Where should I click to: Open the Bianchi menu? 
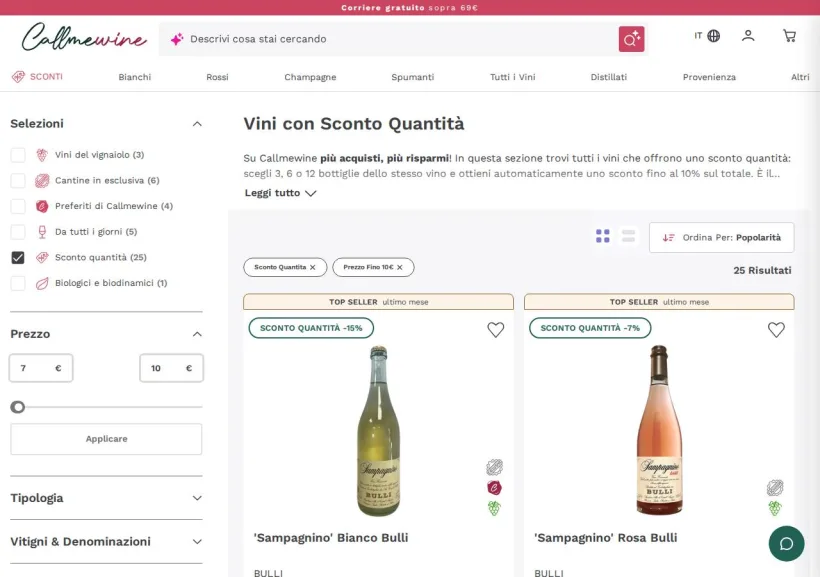click(x=134, y=77)
